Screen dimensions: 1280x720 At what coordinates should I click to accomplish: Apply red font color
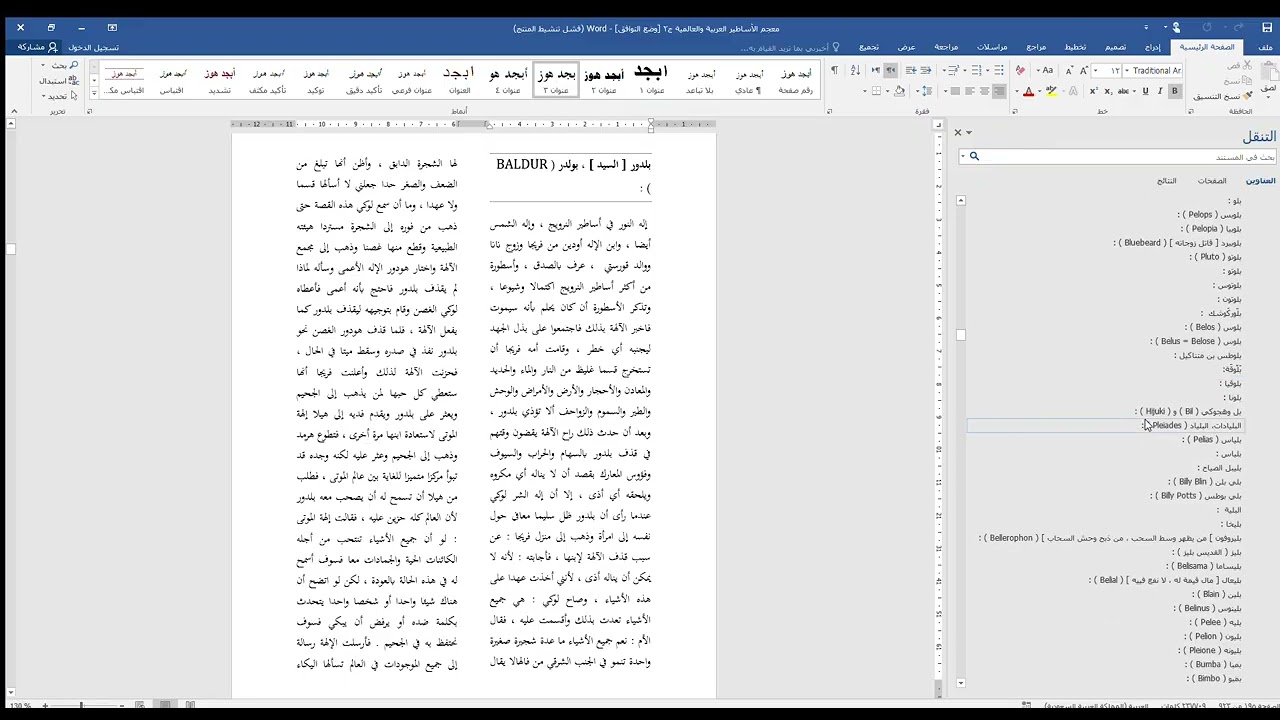1029,91
